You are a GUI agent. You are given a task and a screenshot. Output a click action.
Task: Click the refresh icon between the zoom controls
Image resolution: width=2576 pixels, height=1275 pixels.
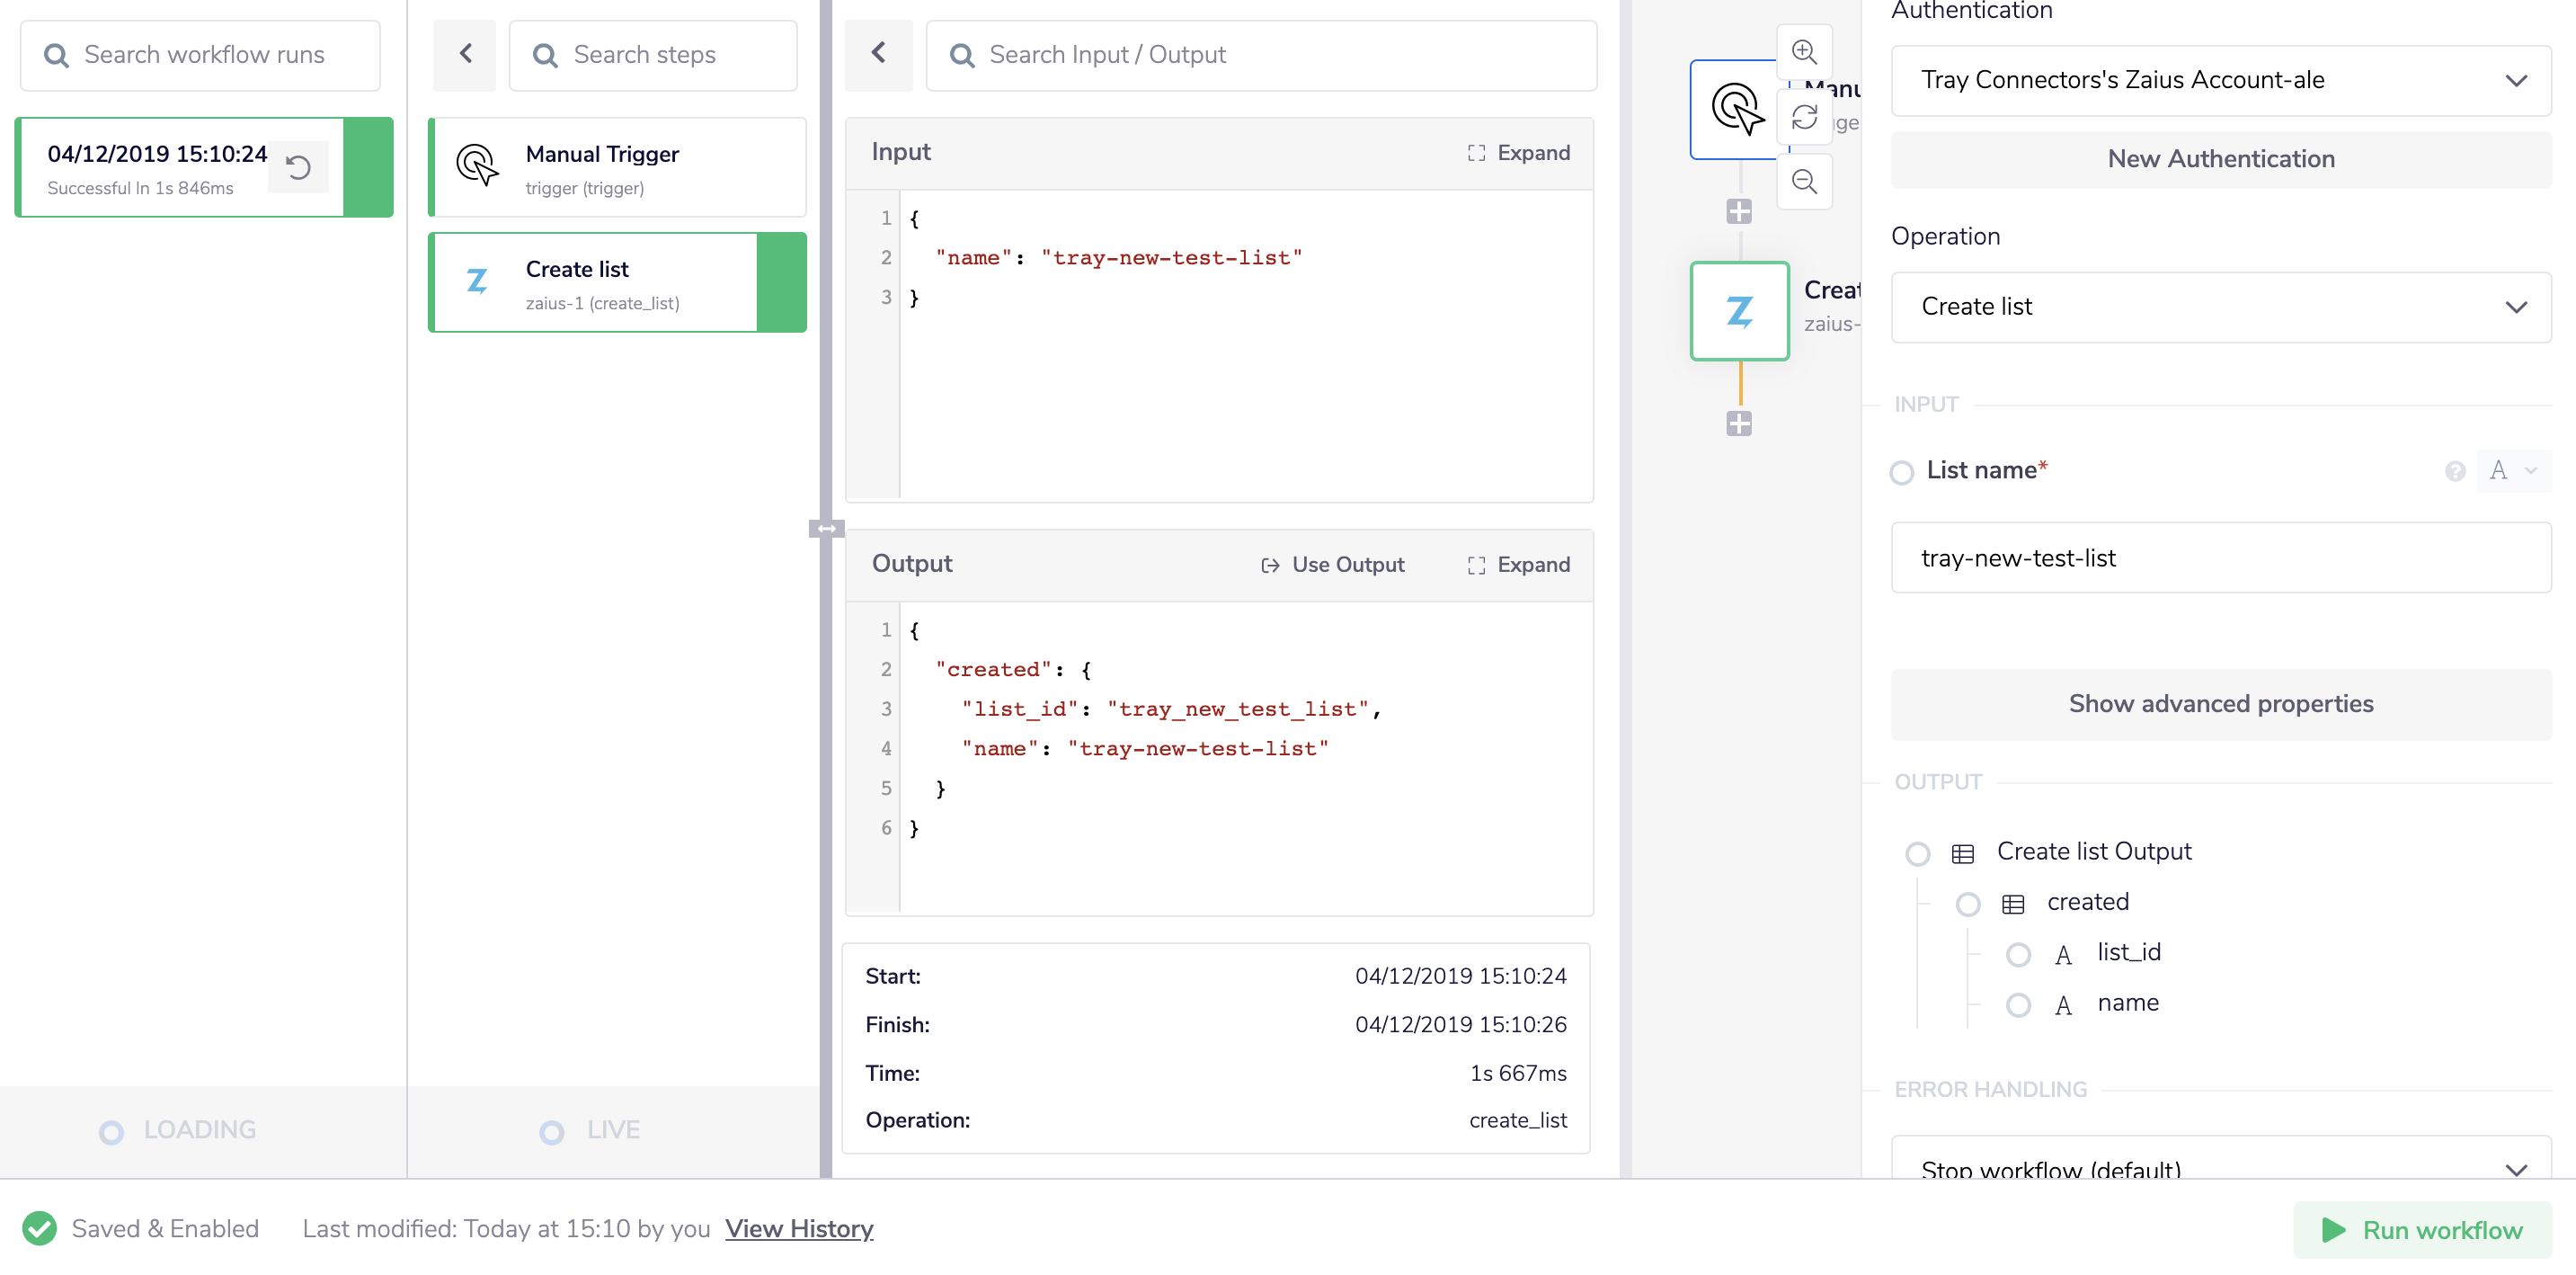(1804, 117)
